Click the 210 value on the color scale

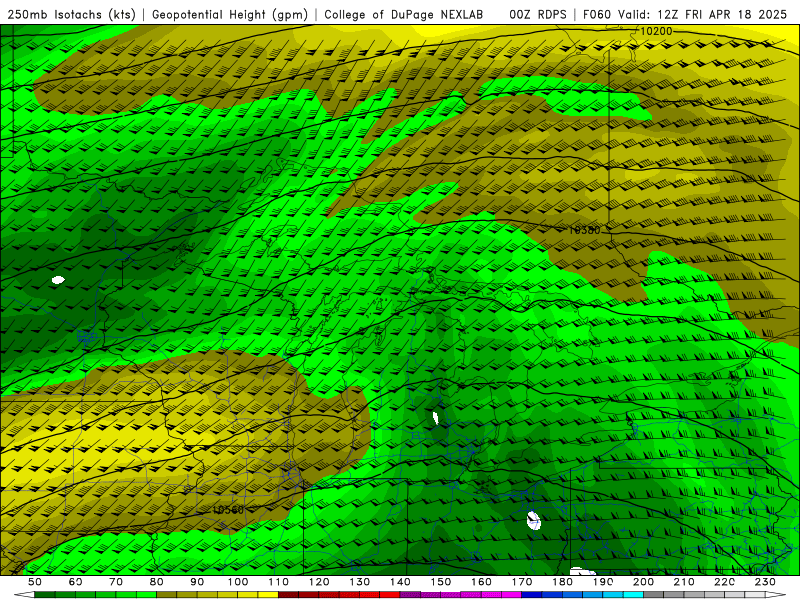(684, 582)
